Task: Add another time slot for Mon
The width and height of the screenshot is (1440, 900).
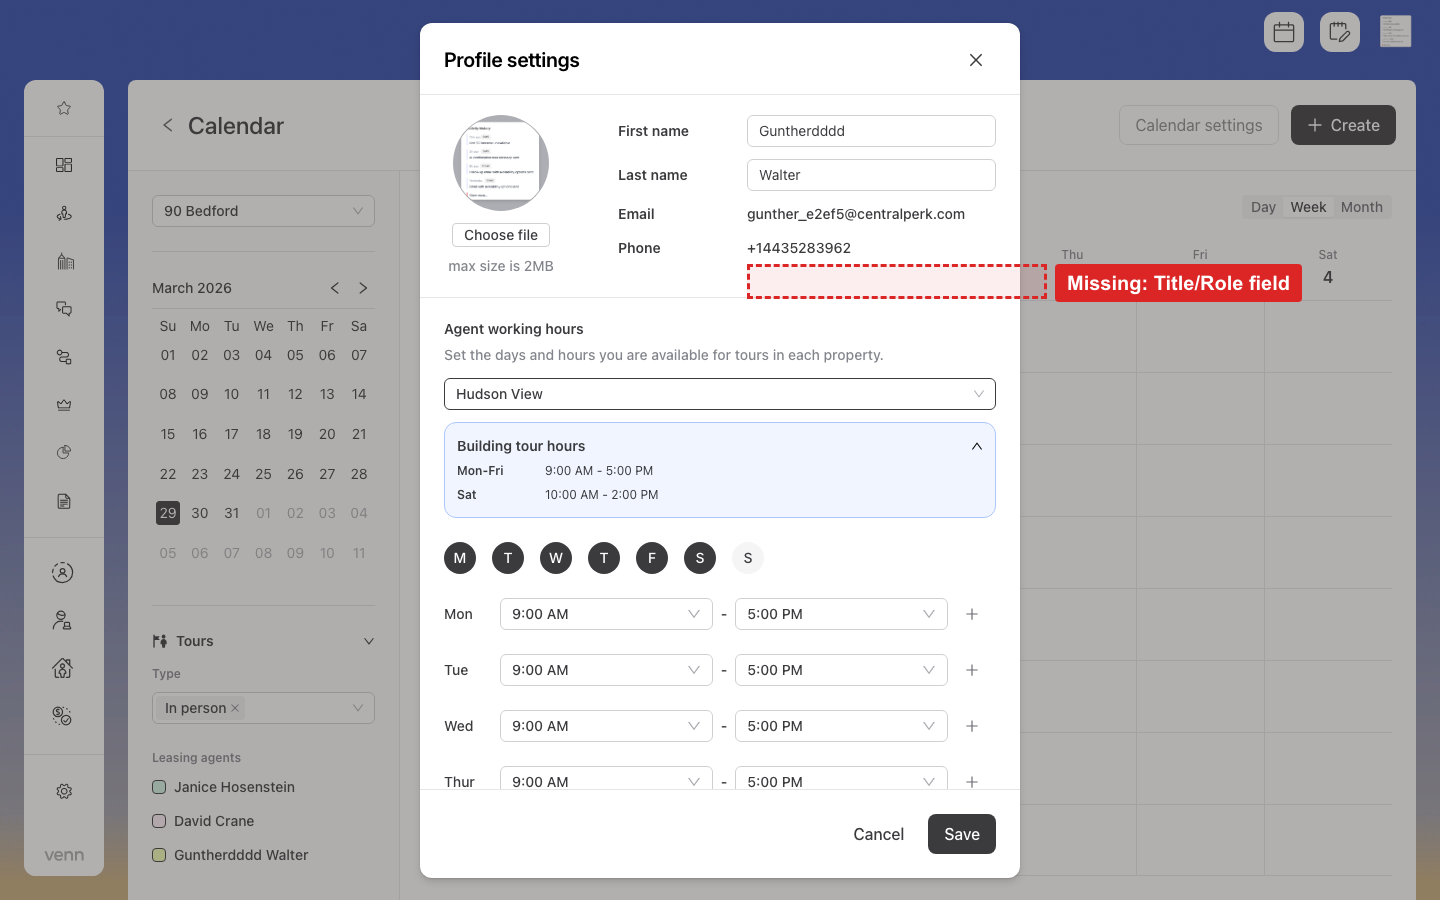Action: (972, 614)
